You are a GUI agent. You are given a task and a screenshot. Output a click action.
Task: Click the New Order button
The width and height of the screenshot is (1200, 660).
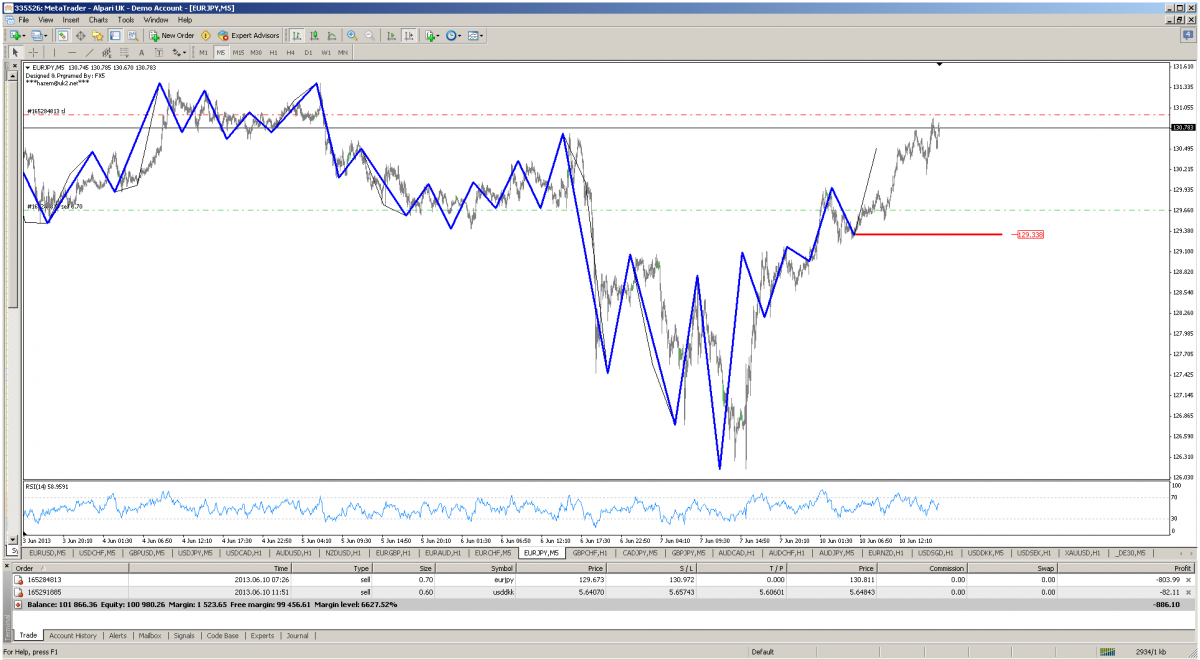[x=171, y=35]
